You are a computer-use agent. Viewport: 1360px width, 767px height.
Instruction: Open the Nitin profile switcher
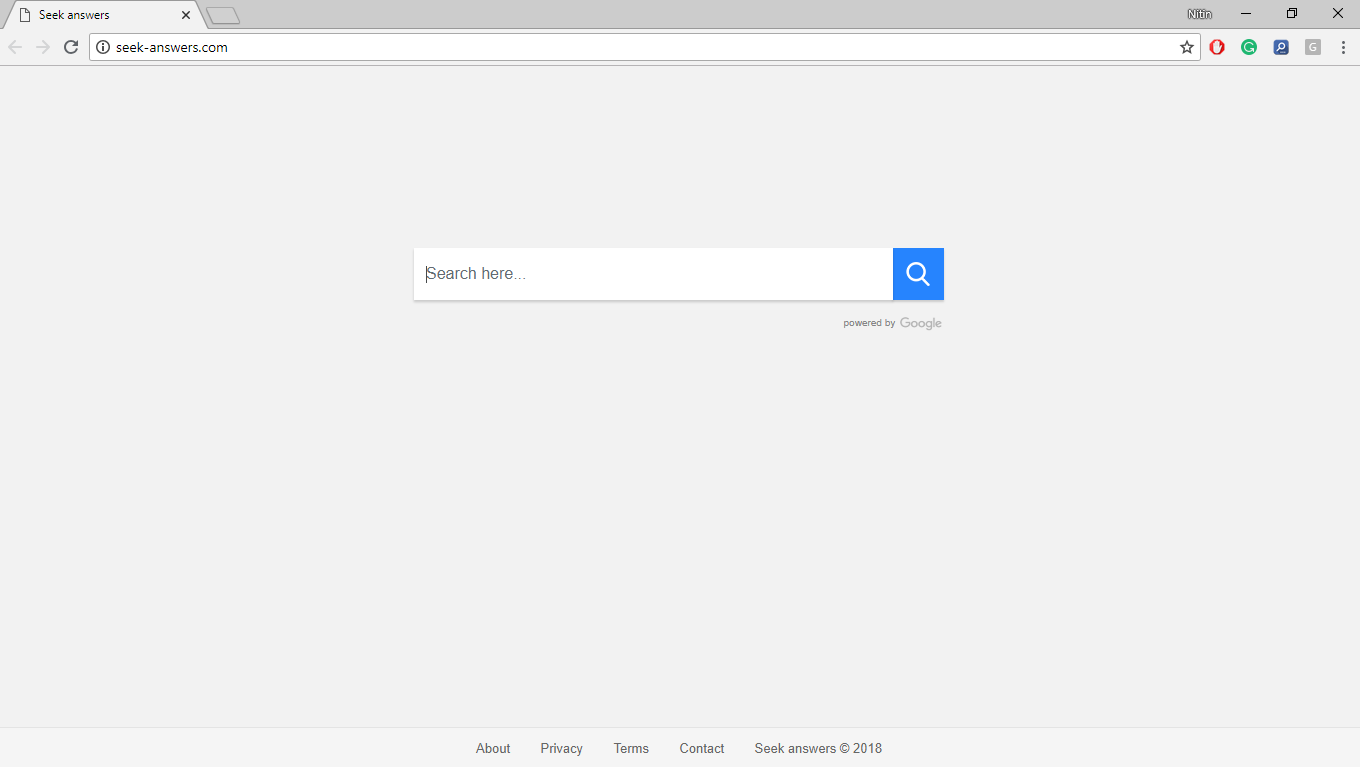[1199, 14]
